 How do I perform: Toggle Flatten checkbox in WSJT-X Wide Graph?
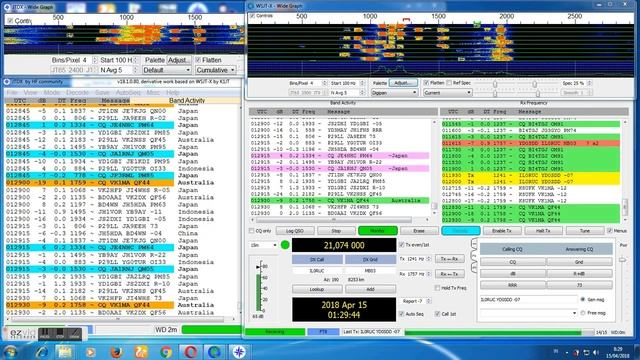426,83
